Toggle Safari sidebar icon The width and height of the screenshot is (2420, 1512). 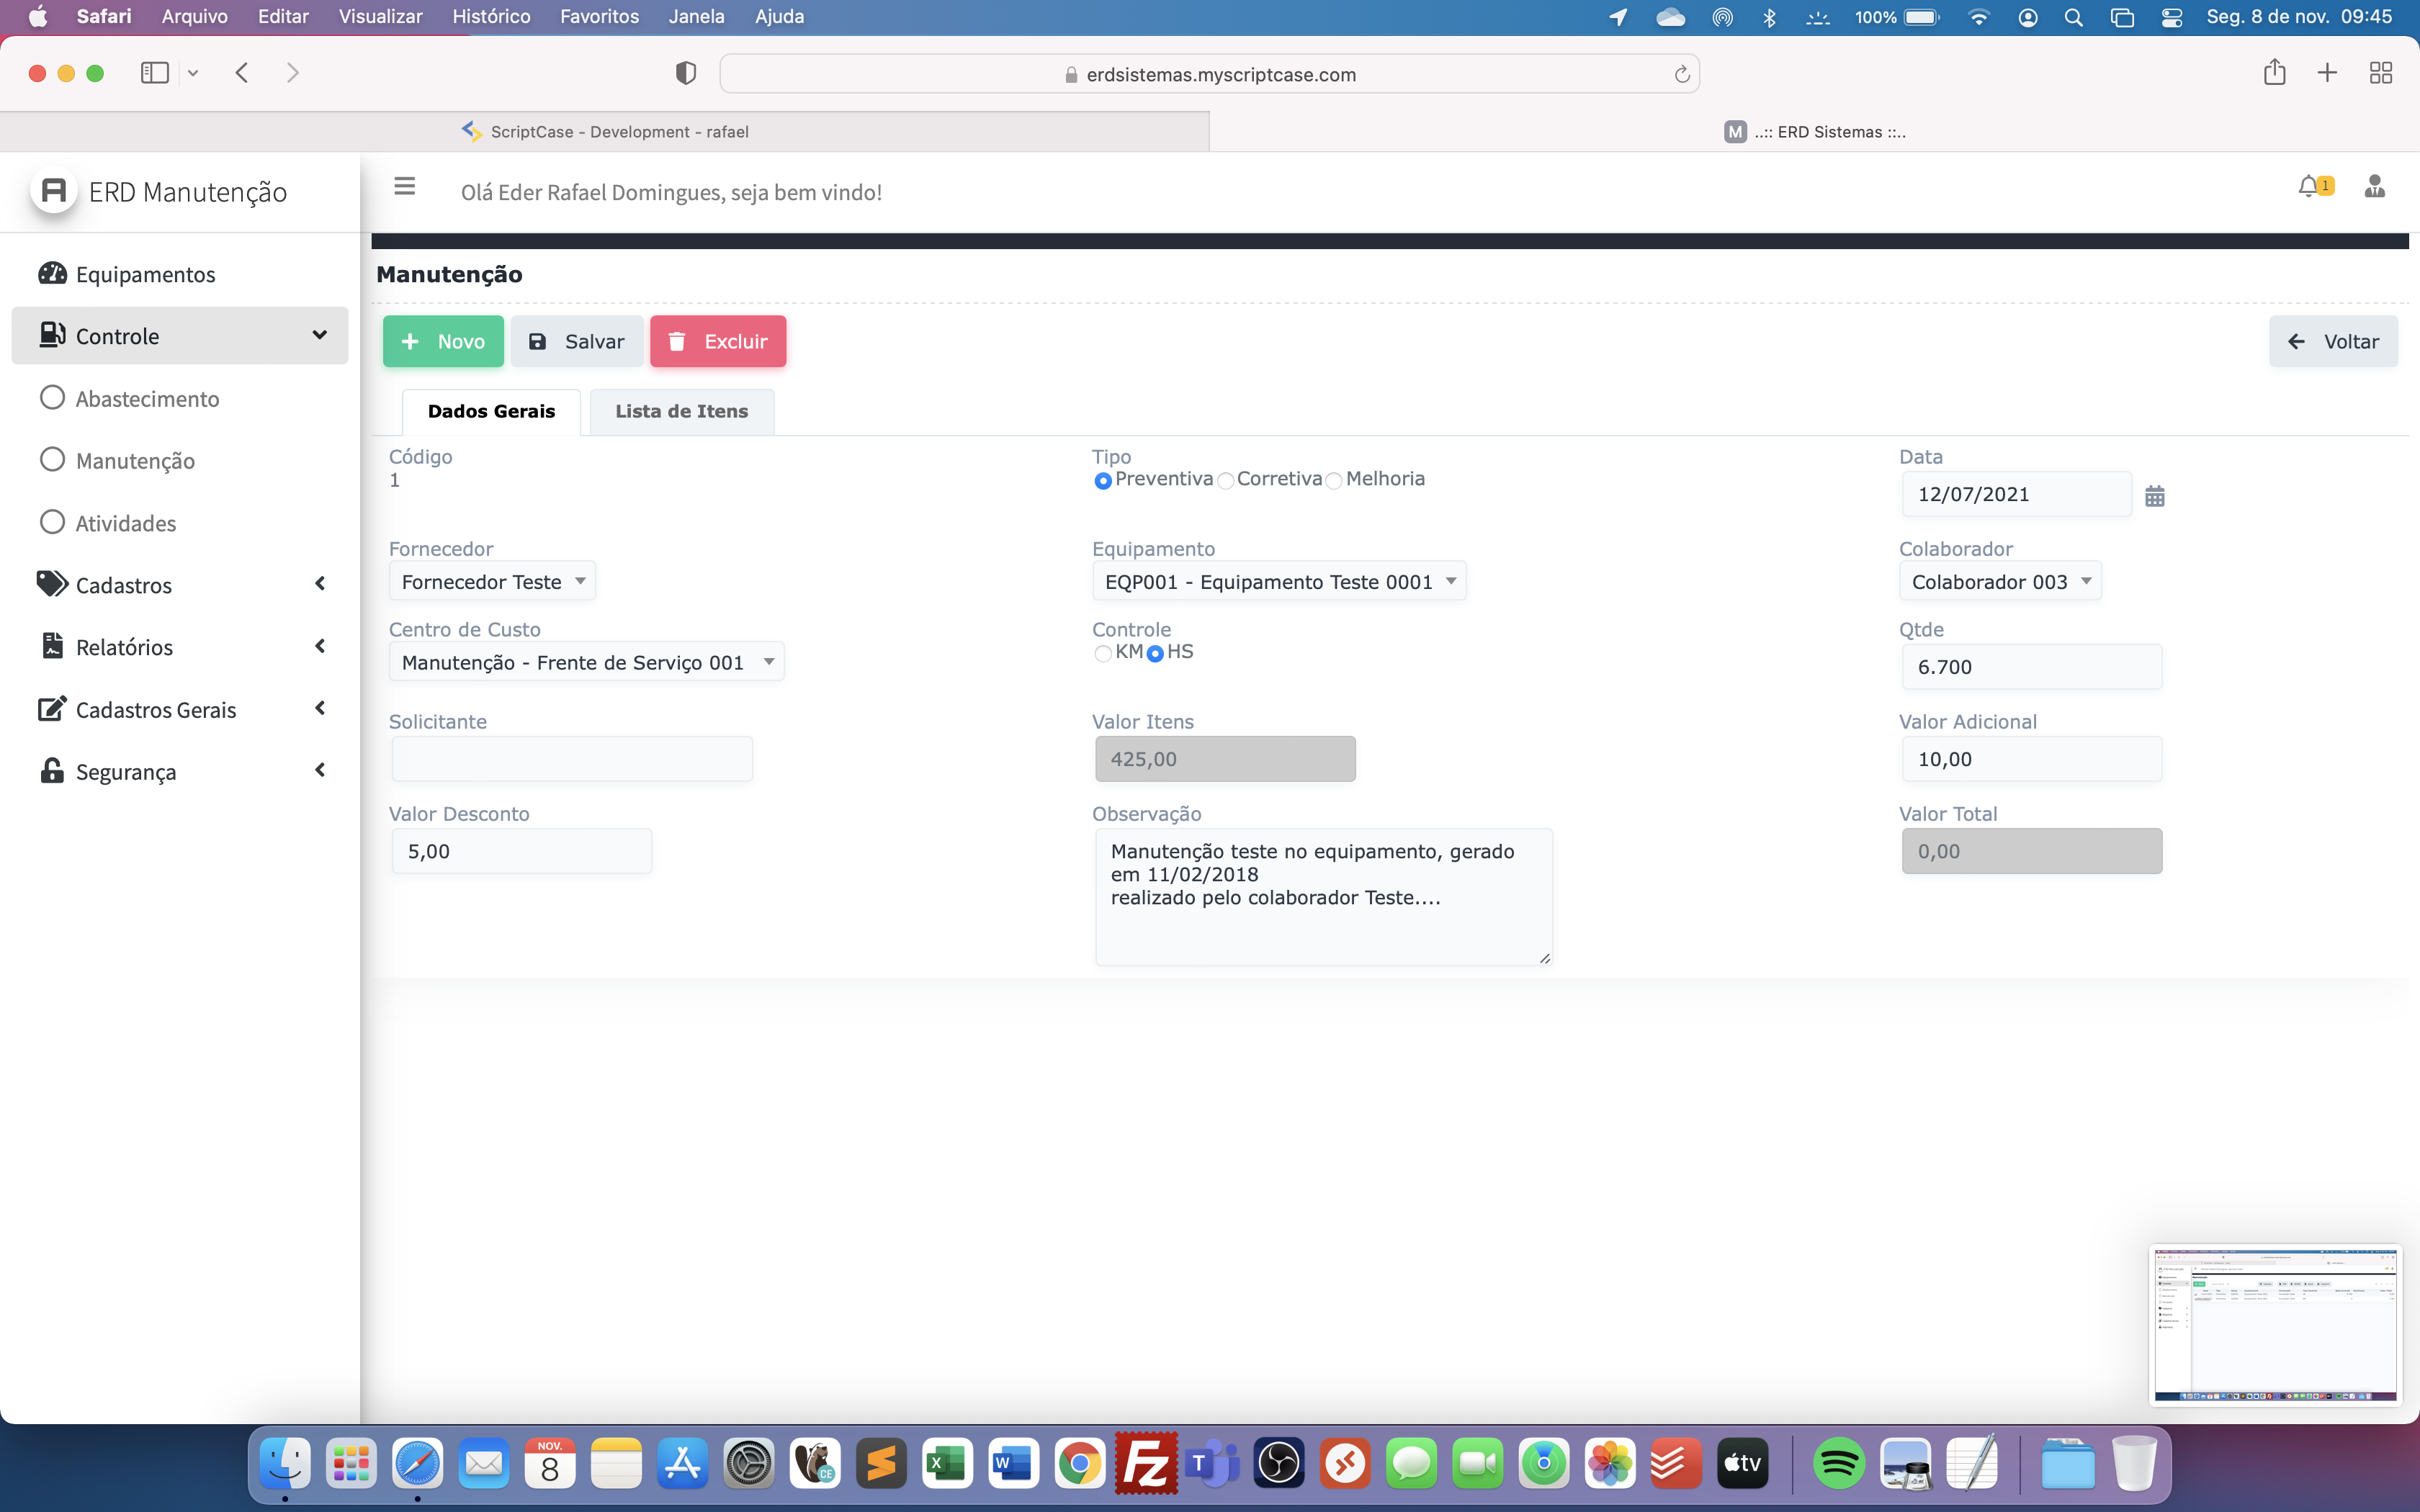pos(155,73)
